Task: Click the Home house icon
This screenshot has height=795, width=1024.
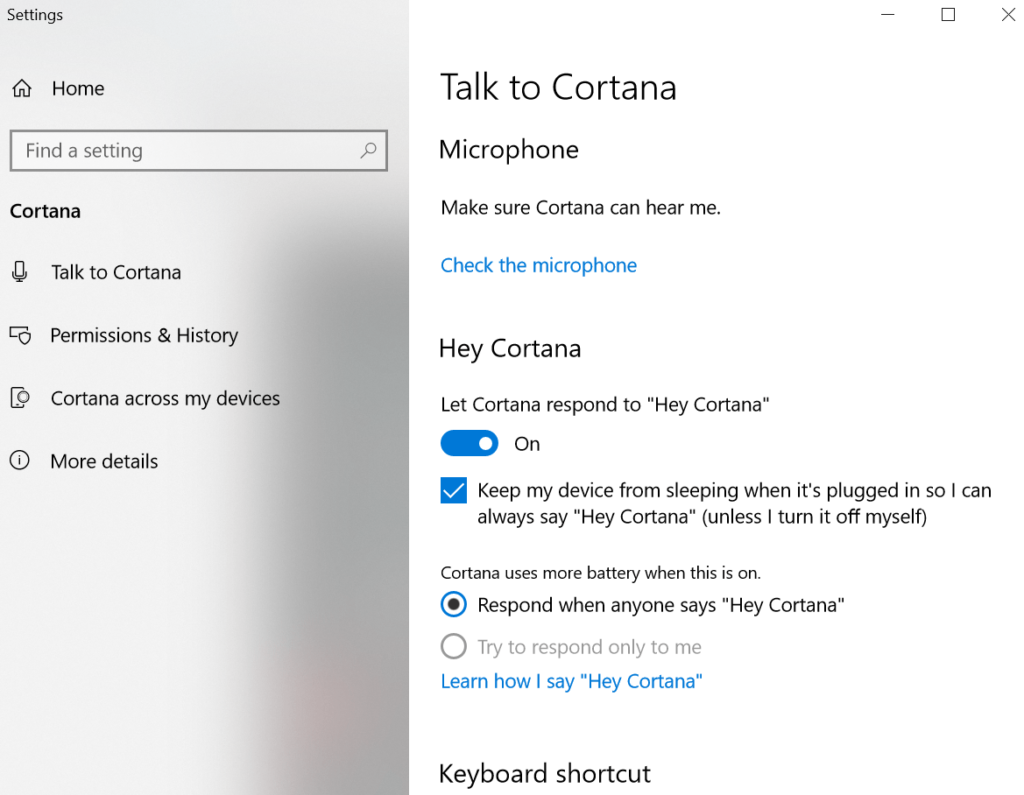Action: [x=21, y=89]
